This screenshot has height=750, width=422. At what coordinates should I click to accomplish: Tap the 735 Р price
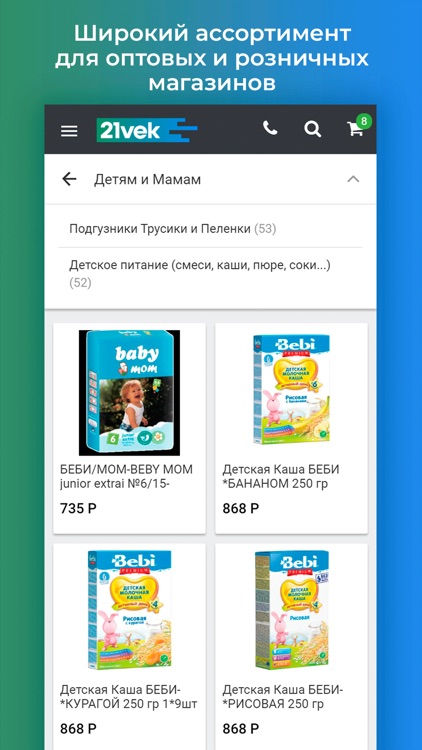click(78, 508)
